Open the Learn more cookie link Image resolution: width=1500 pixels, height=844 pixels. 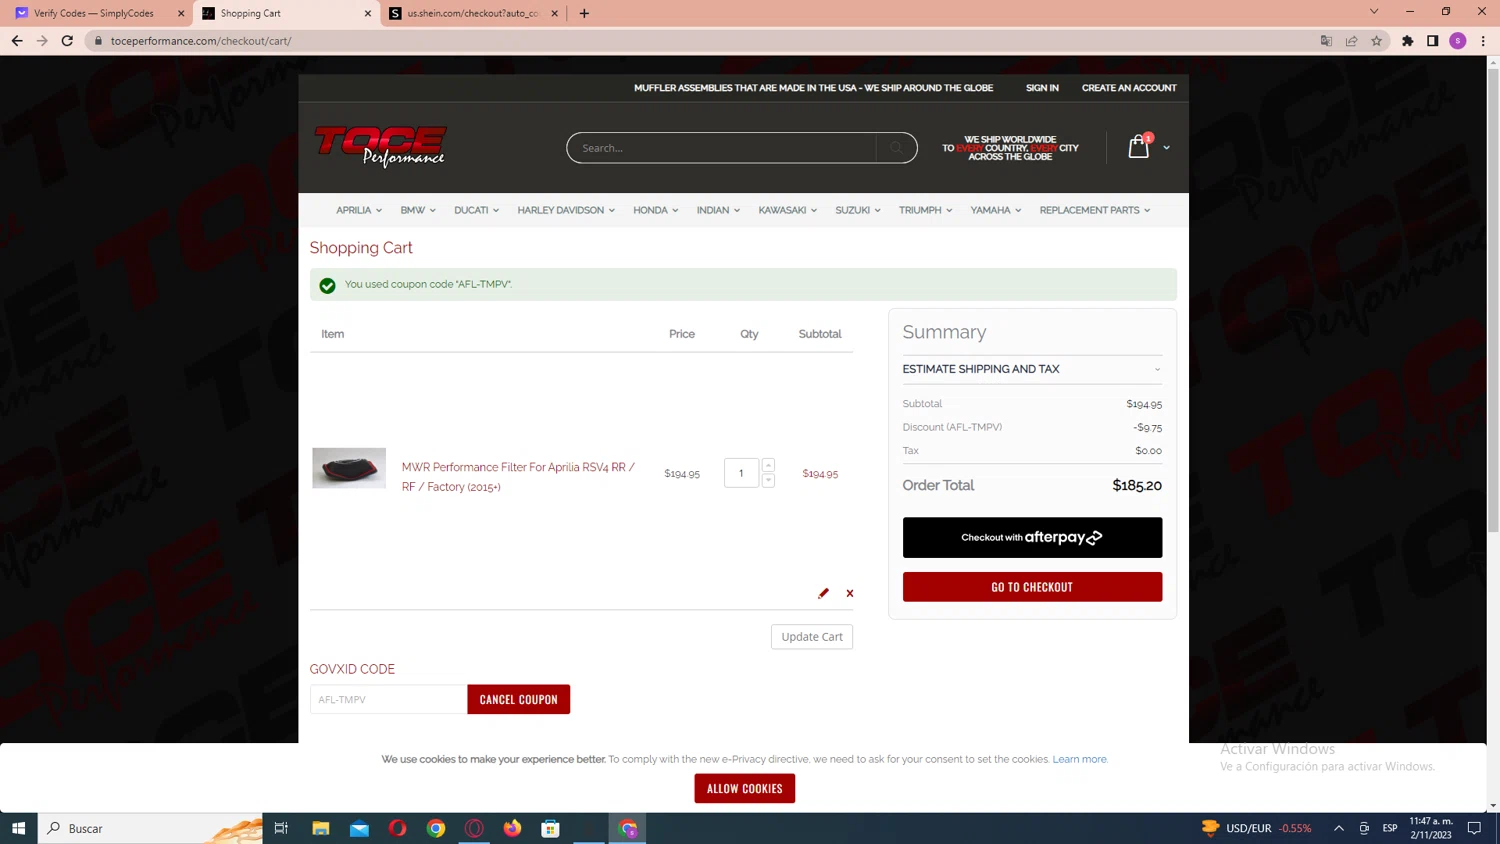click(x=1079, y=759)
